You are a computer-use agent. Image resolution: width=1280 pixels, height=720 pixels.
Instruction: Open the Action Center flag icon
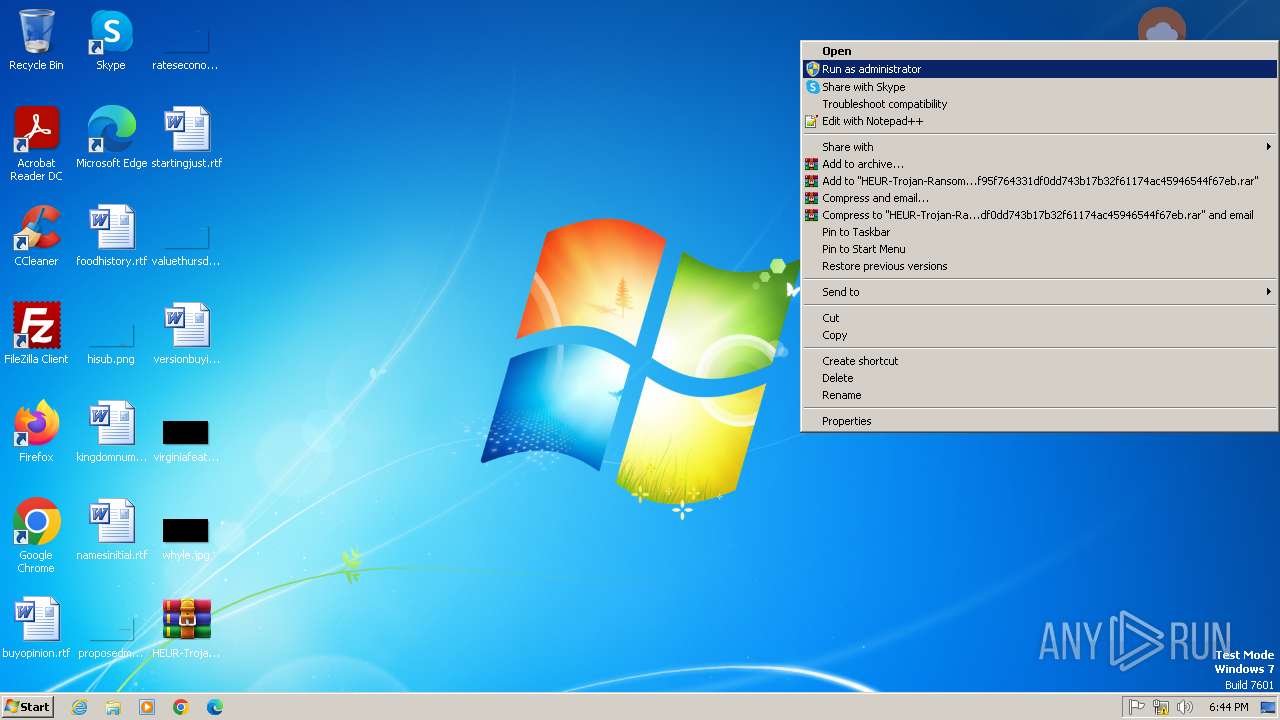pyautogui.click(x=1137, y=707)
